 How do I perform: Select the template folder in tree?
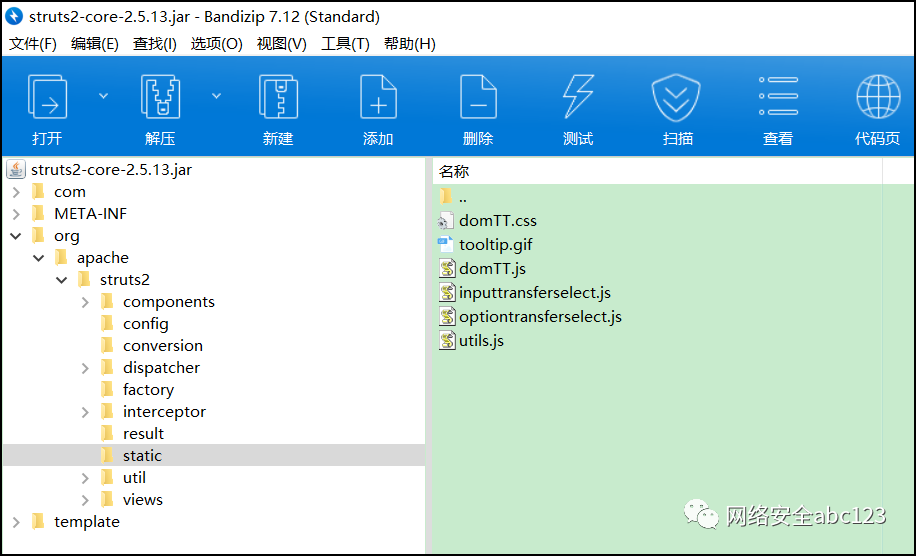coord(86,522)
